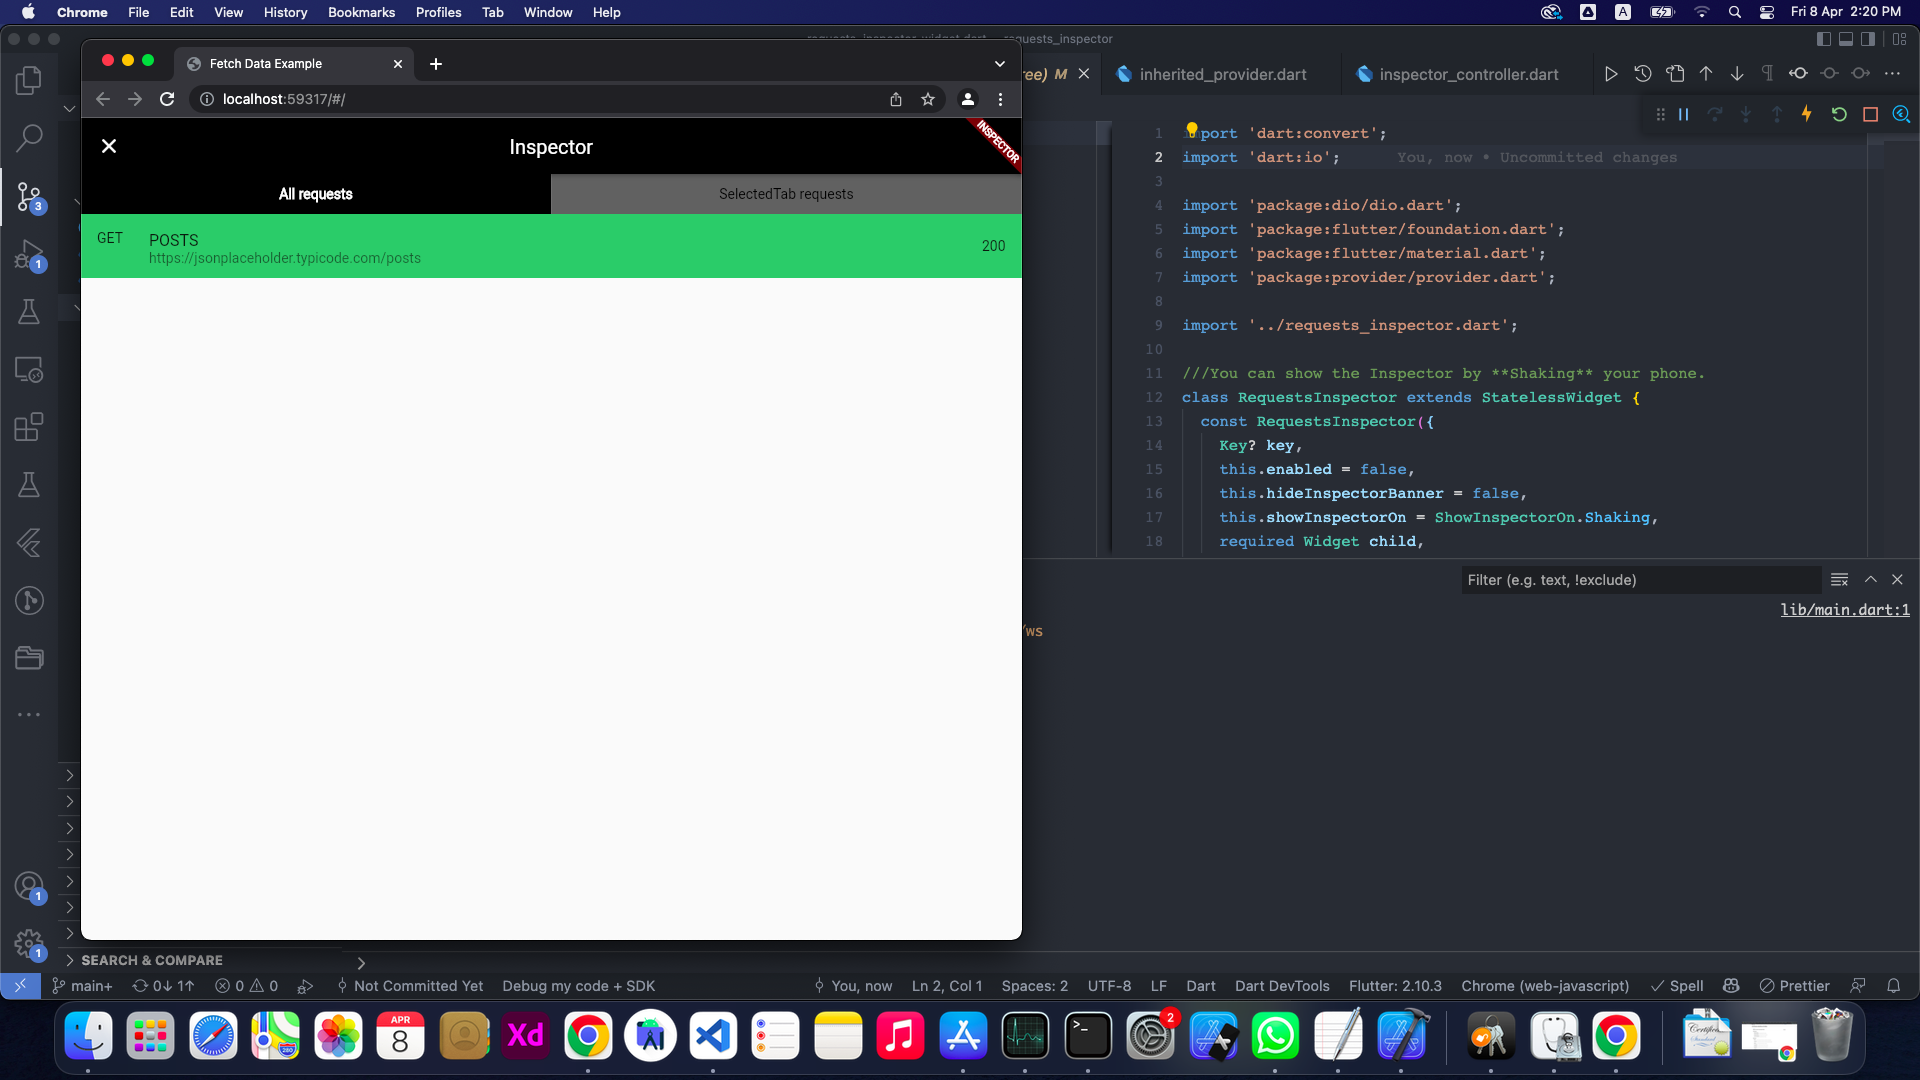Stop debugging with red square

(x=1870, y=114)
